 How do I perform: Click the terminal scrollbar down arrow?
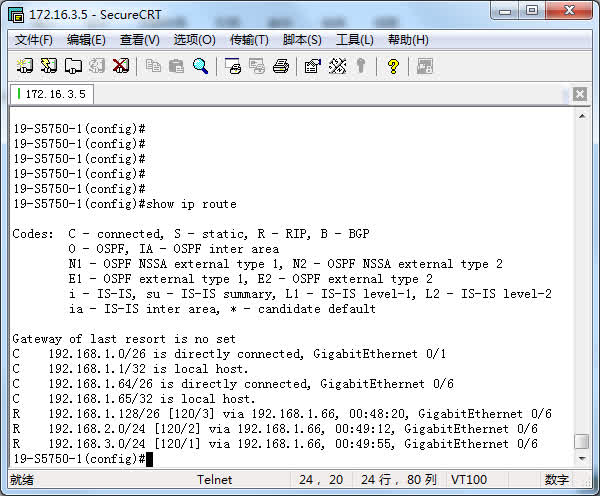click(581, 460)
